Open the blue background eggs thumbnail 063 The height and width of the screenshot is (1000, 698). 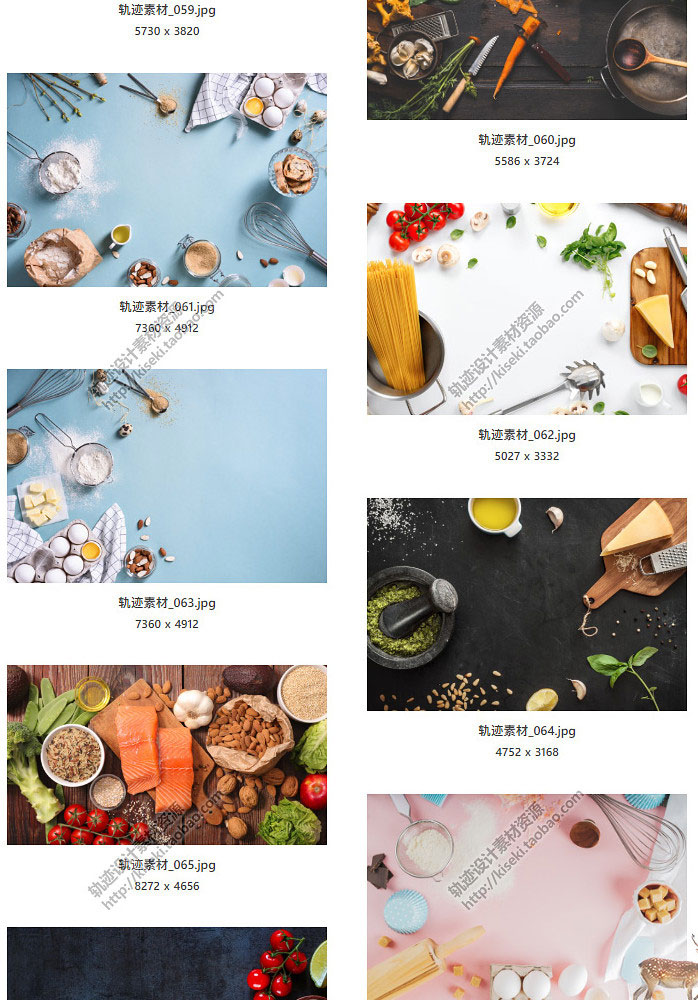[x=167, y=476]
